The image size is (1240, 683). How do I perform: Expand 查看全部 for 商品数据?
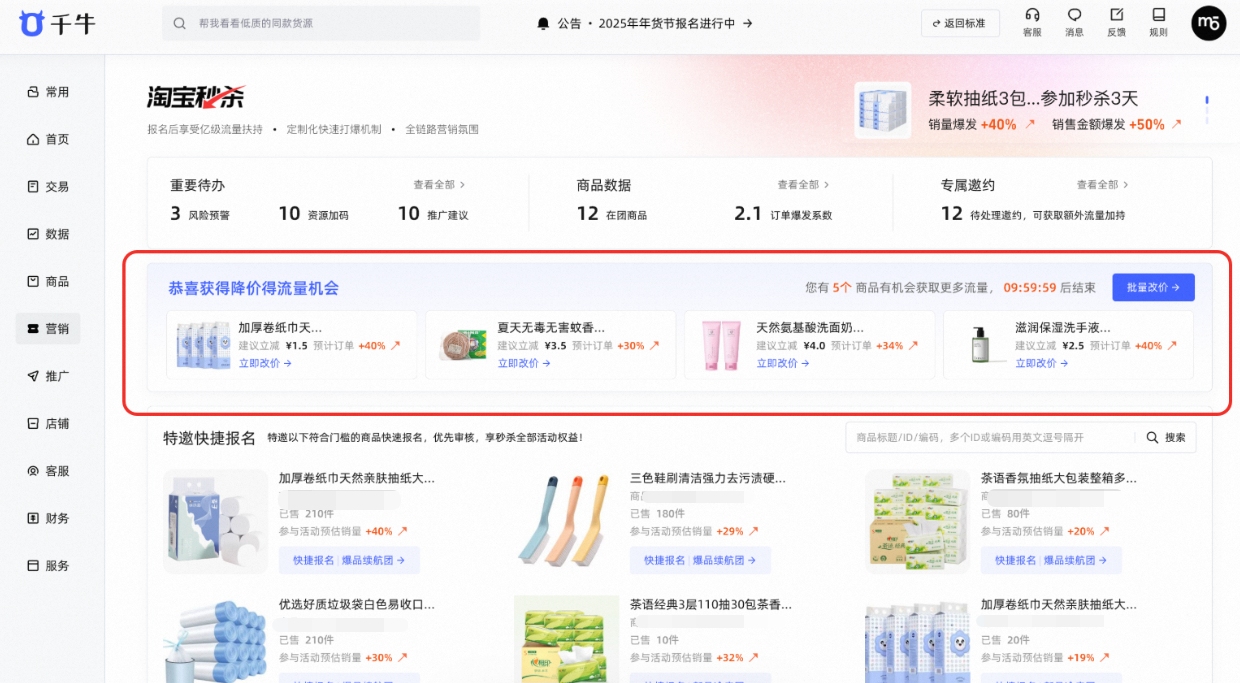(x=803, y=185)
